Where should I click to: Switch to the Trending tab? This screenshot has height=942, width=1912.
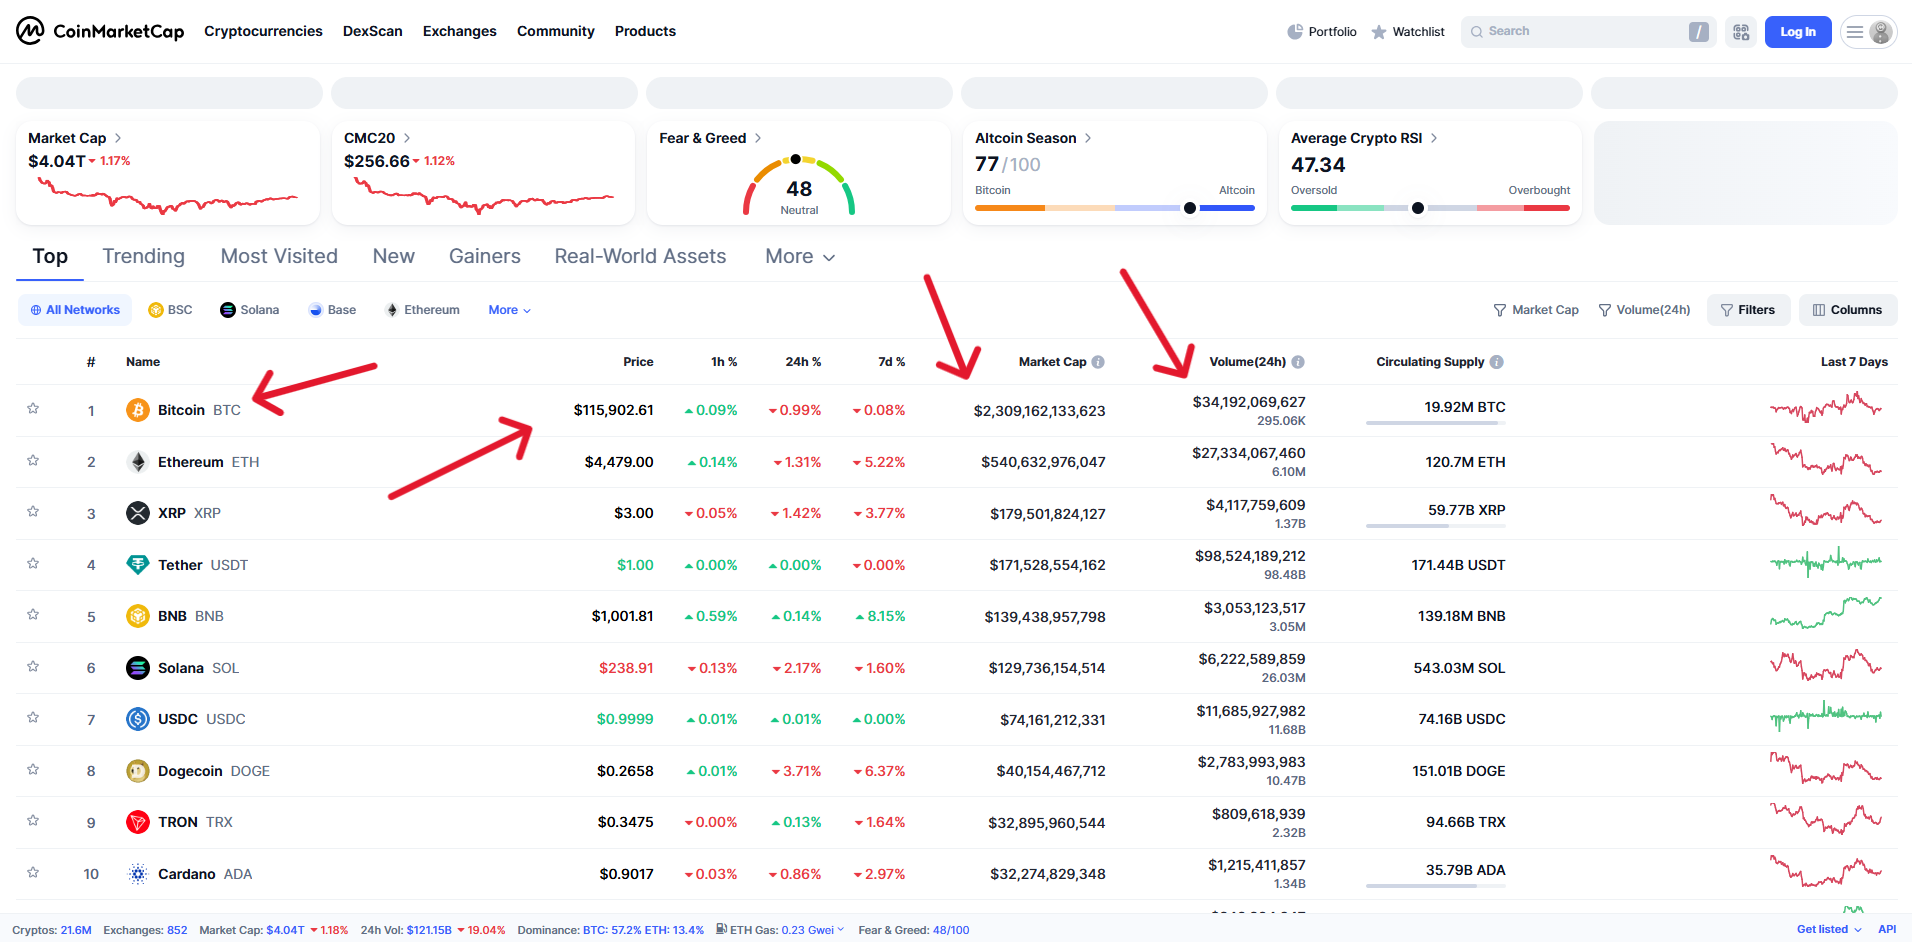[143, 257]
